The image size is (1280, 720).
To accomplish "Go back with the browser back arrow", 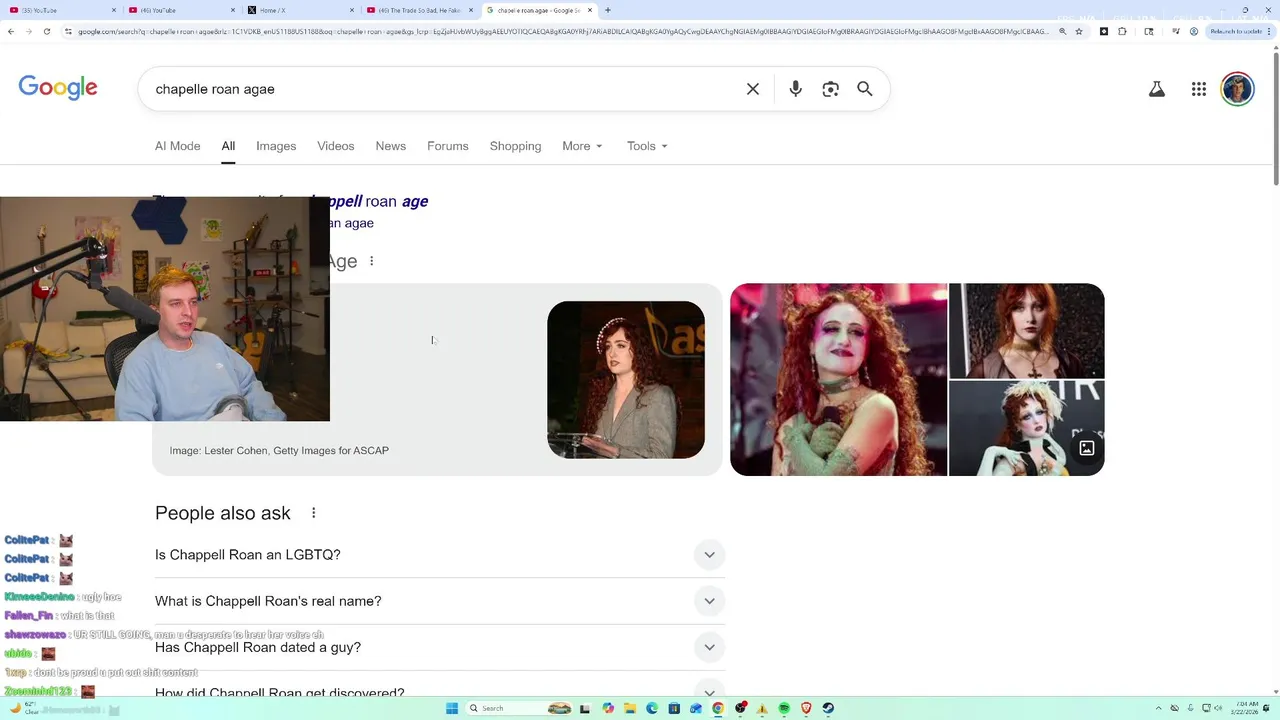I will point(11,31).
